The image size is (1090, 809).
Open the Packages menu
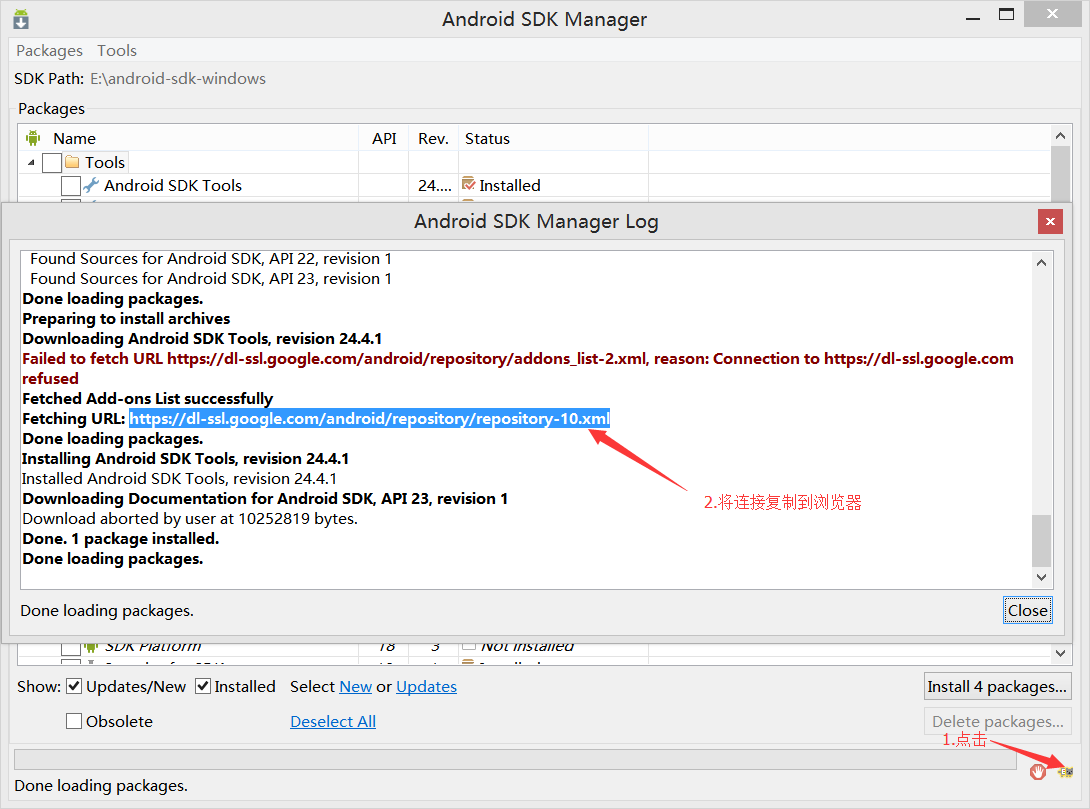click(x=49, y=51)
